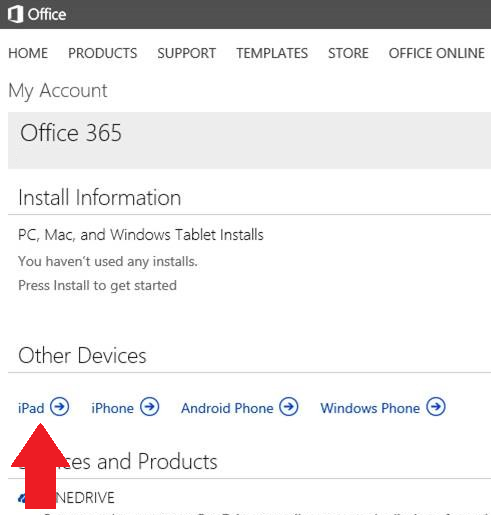Click the ONEDRIVE service label
491x515 pixels.
85,498
